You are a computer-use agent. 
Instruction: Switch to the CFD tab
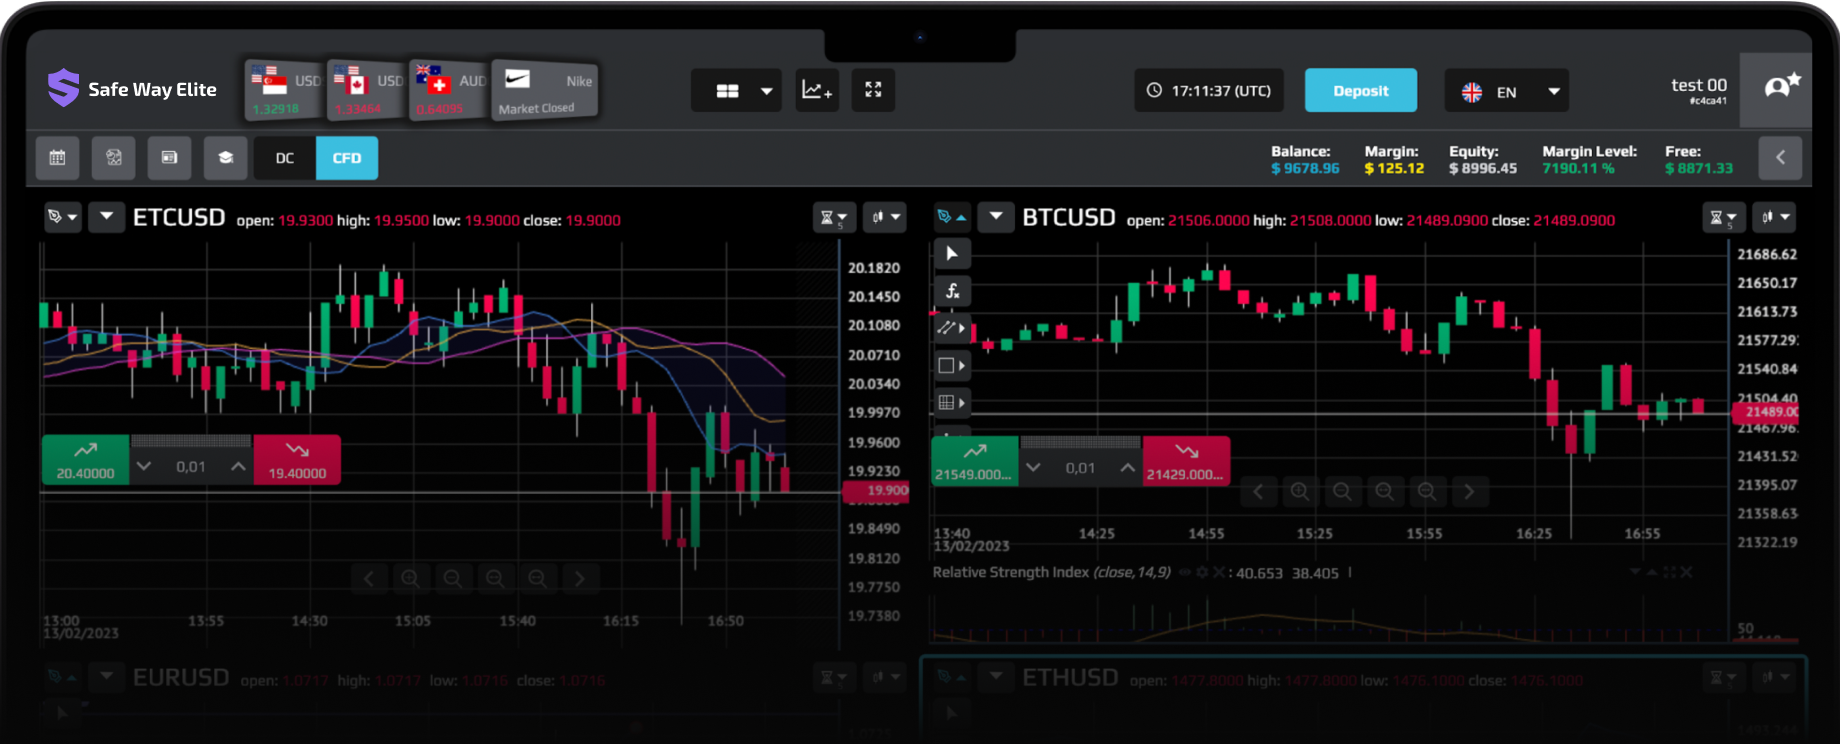[x=347, y=158]
